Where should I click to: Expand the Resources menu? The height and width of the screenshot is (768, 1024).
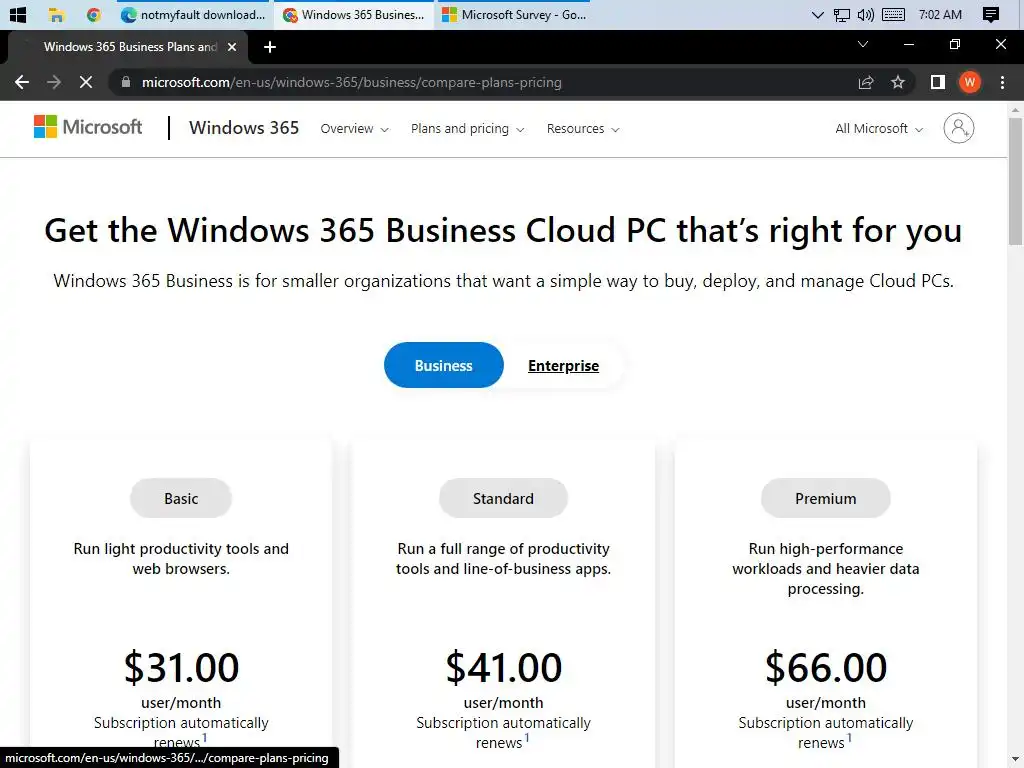click(583, 129)
